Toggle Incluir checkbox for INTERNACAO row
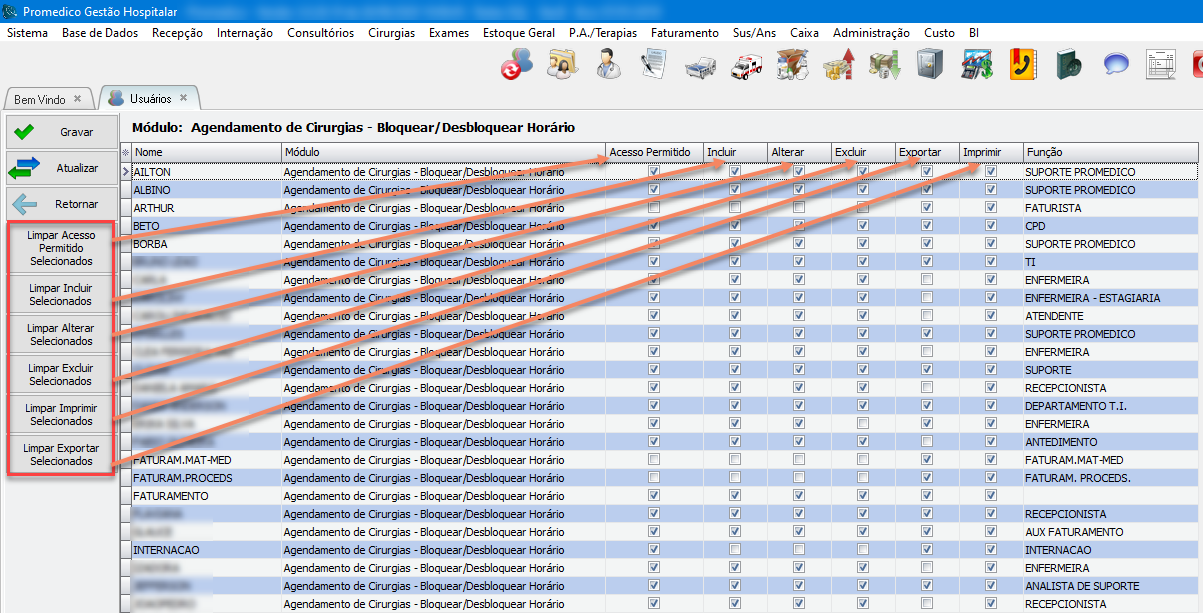 pos(735,550)
